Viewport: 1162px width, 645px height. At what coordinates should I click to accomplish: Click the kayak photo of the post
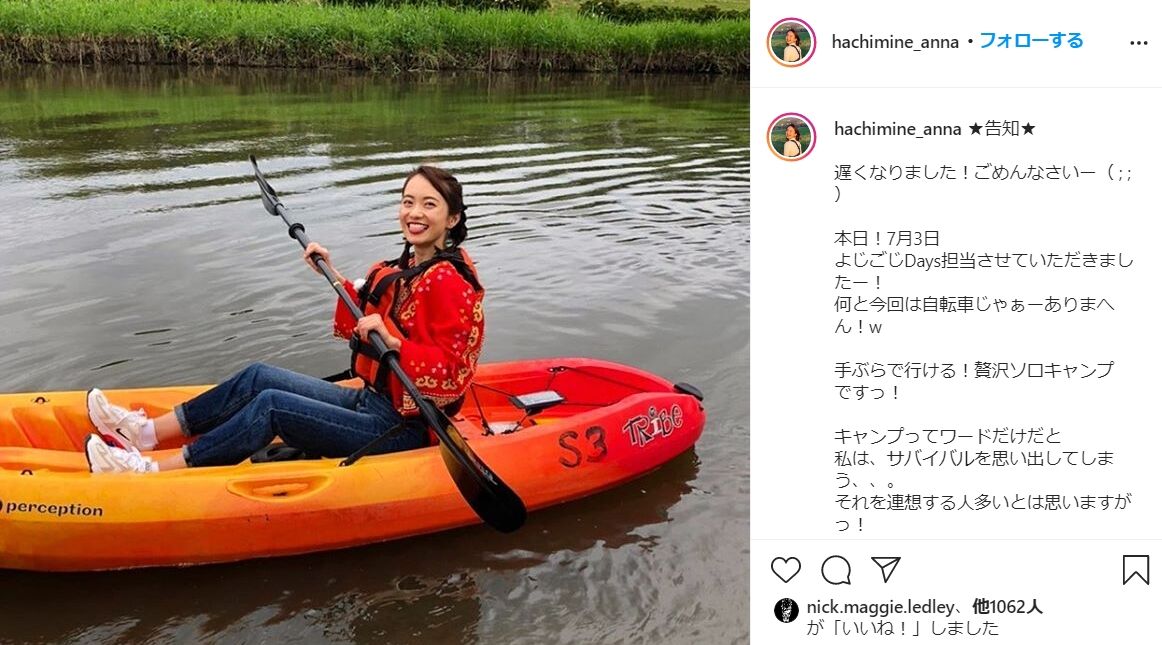pos(375,322)
